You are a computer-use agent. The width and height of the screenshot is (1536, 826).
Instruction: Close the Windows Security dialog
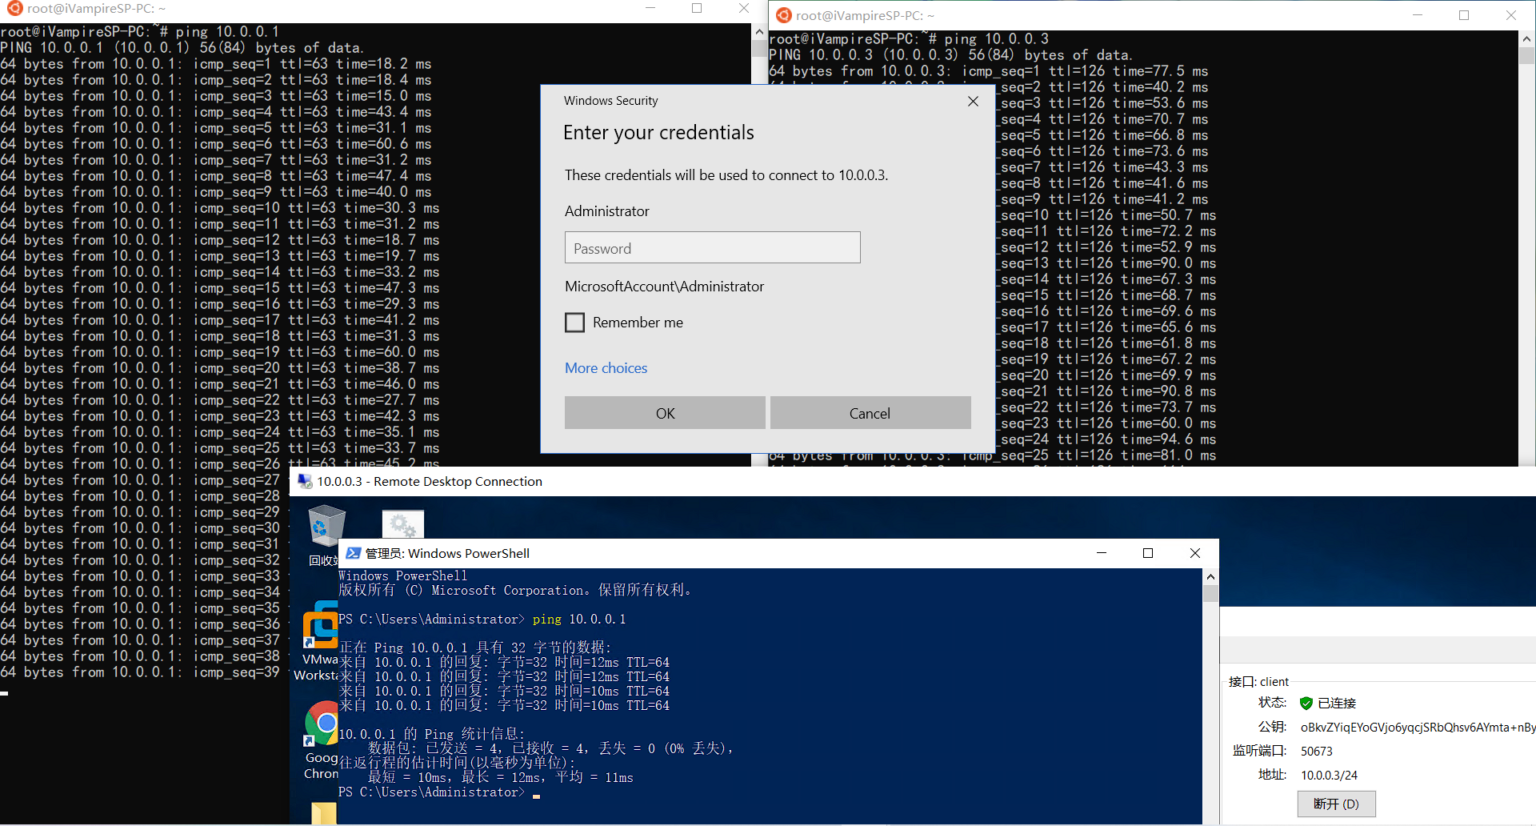tap(973, 101)
